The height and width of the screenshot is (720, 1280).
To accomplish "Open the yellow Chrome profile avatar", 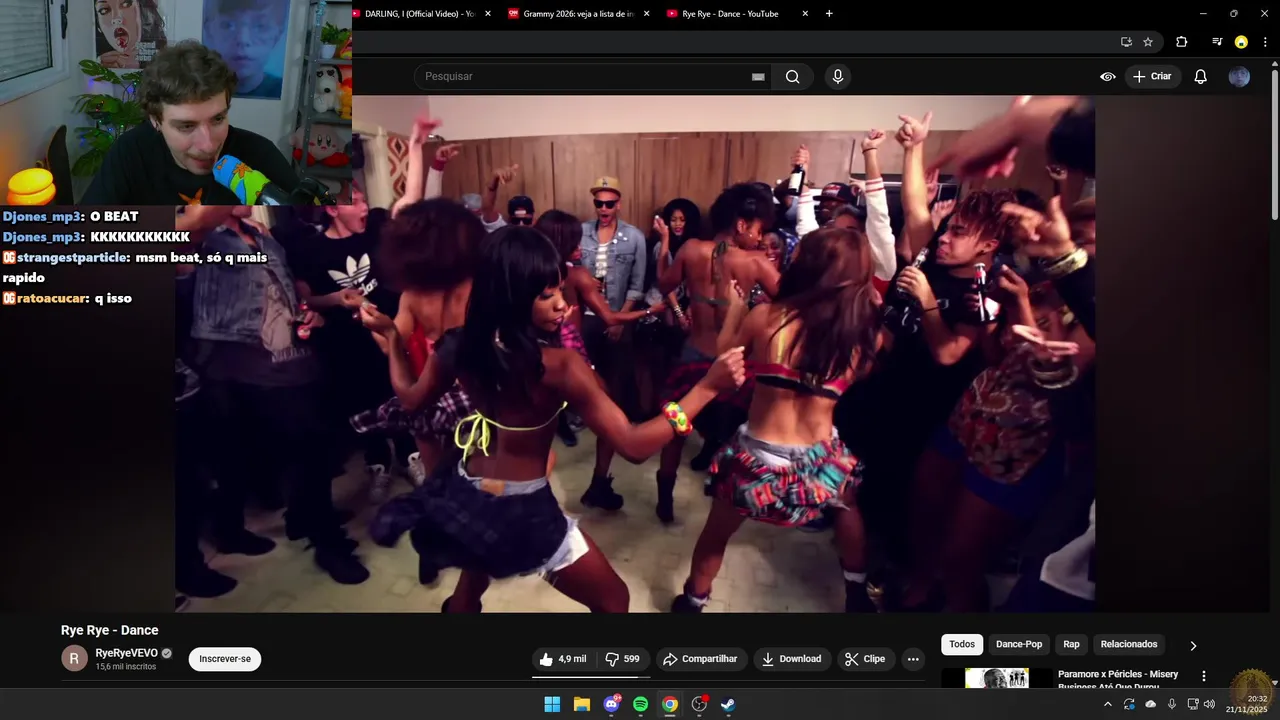I will pos(1241,42).
